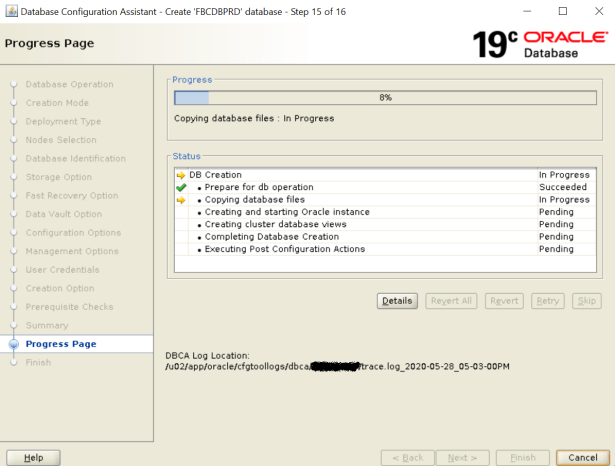Click the green checkmark beside Prepare for db operation
The image size is (615, 466).
[181, 187]
